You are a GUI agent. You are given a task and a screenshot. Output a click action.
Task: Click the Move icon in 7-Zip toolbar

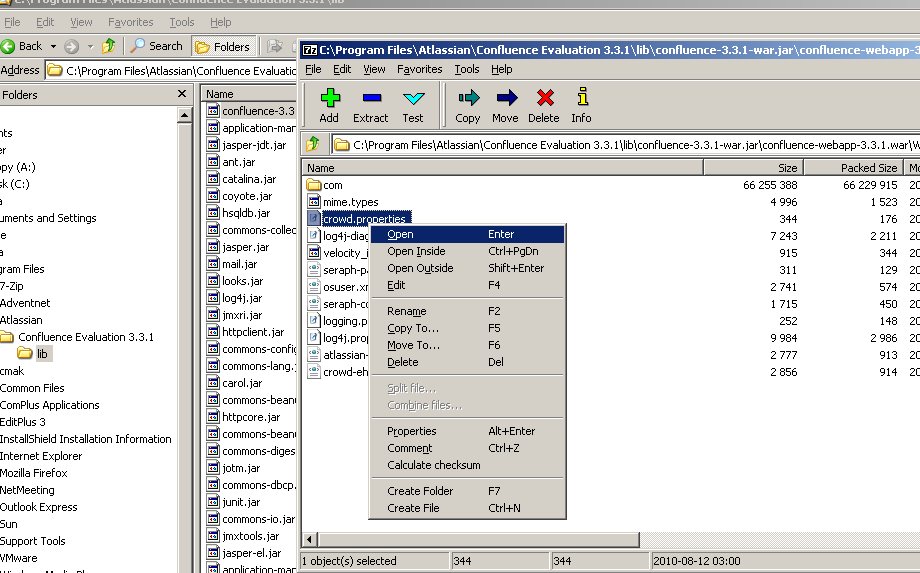pos(506,98)
